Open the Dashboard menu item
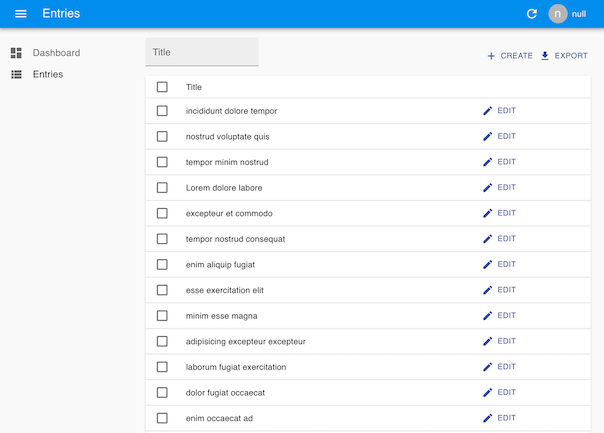604x433 pixels. click(x=56, y=53)
